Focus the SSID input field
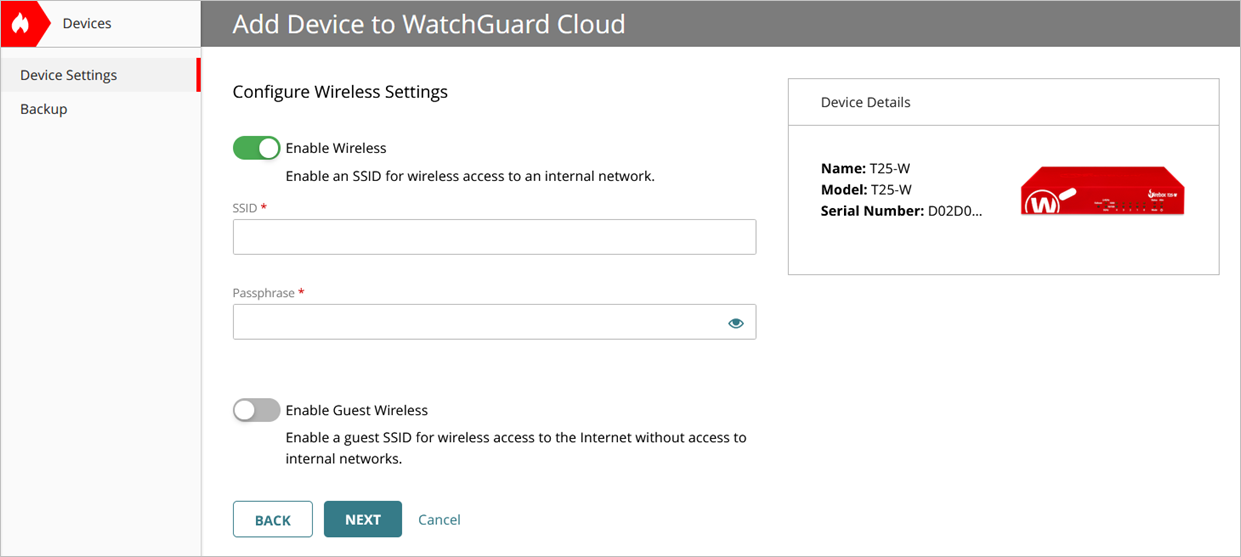This screenshot has width=1241, height=557. pos(494,237)
